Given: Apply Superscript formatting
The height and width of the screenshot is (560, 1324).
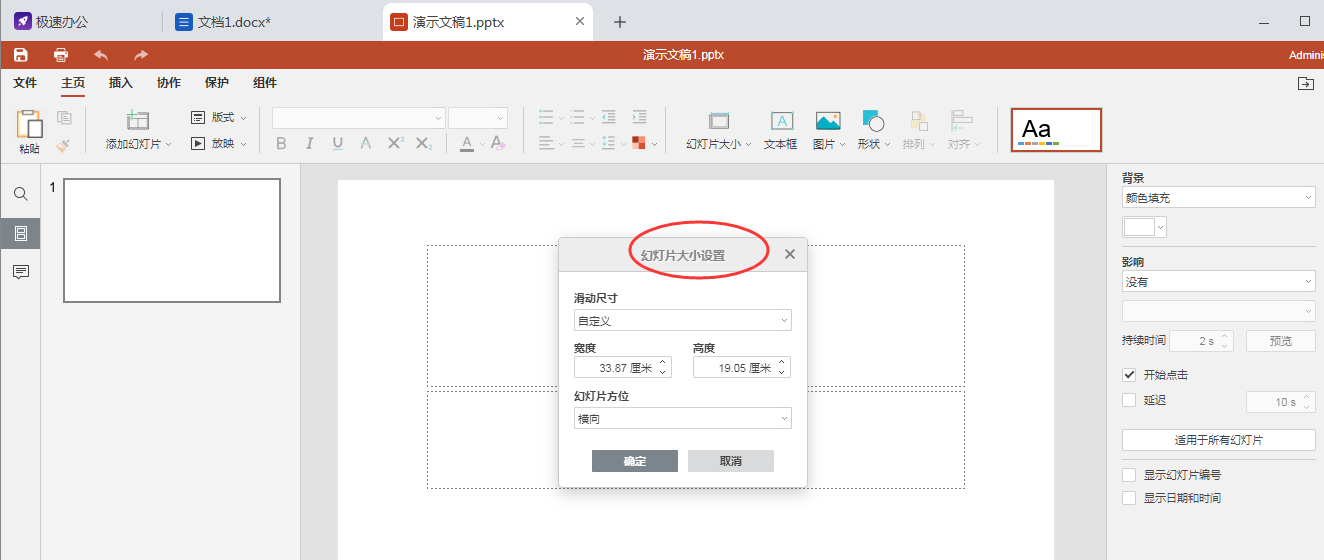Looking at the screenshot, I should tap(395, 144).
